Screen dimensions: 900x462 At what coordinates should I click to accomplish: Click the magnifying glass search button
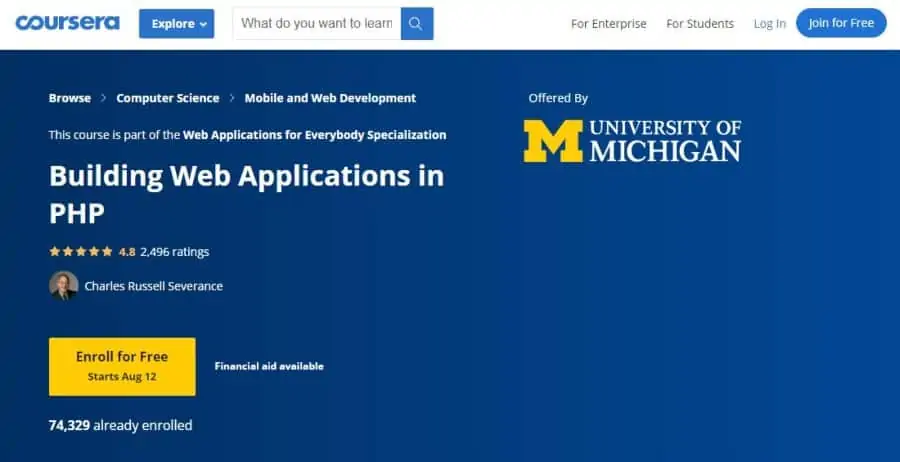[x=417, y=24]
